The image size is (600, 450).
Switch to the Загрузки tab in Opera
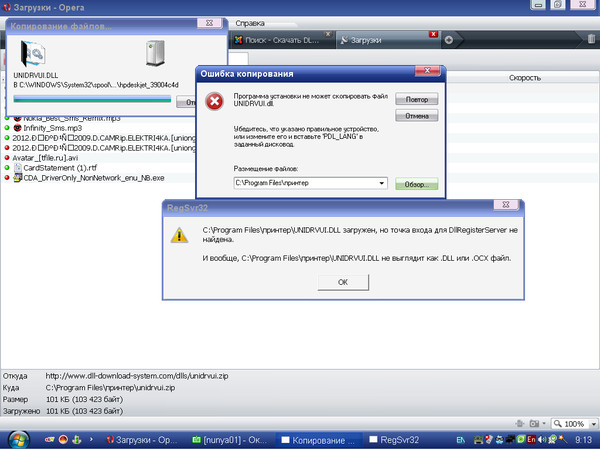tap(386, 40)
